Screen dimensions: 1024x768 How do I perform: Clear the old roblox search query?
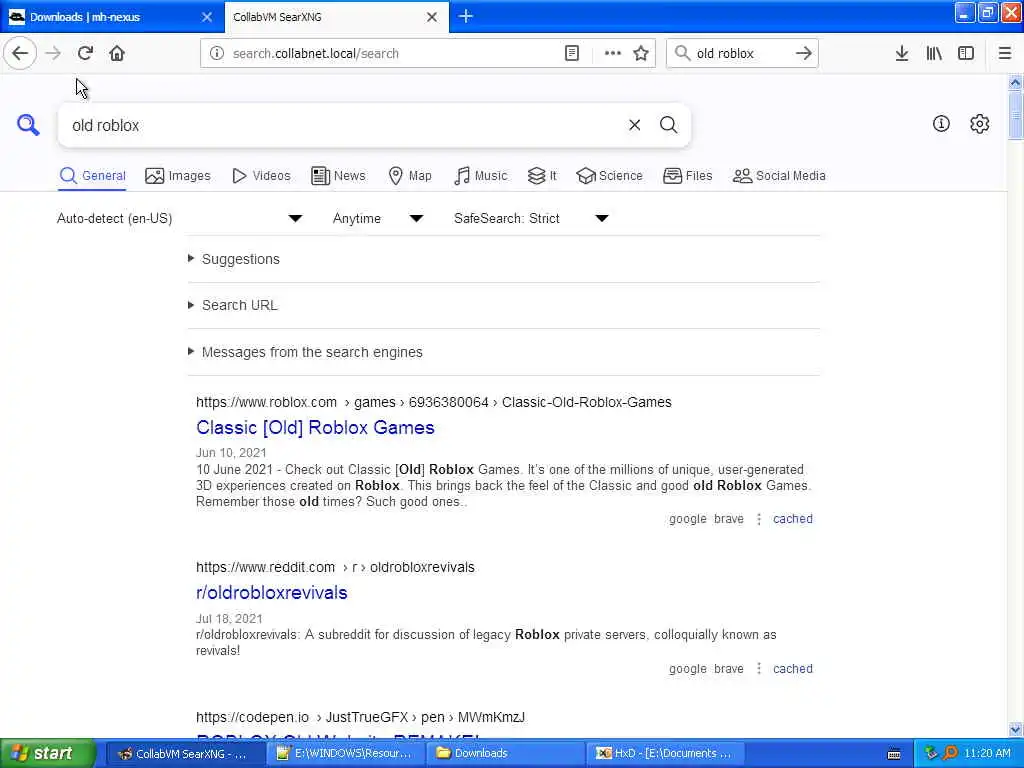click(634, 125)
